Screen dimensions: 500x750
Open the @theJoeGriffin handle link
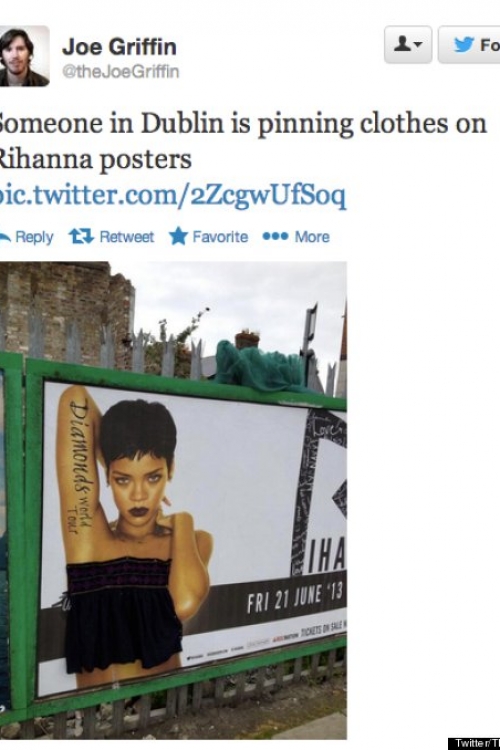point(121,72)
